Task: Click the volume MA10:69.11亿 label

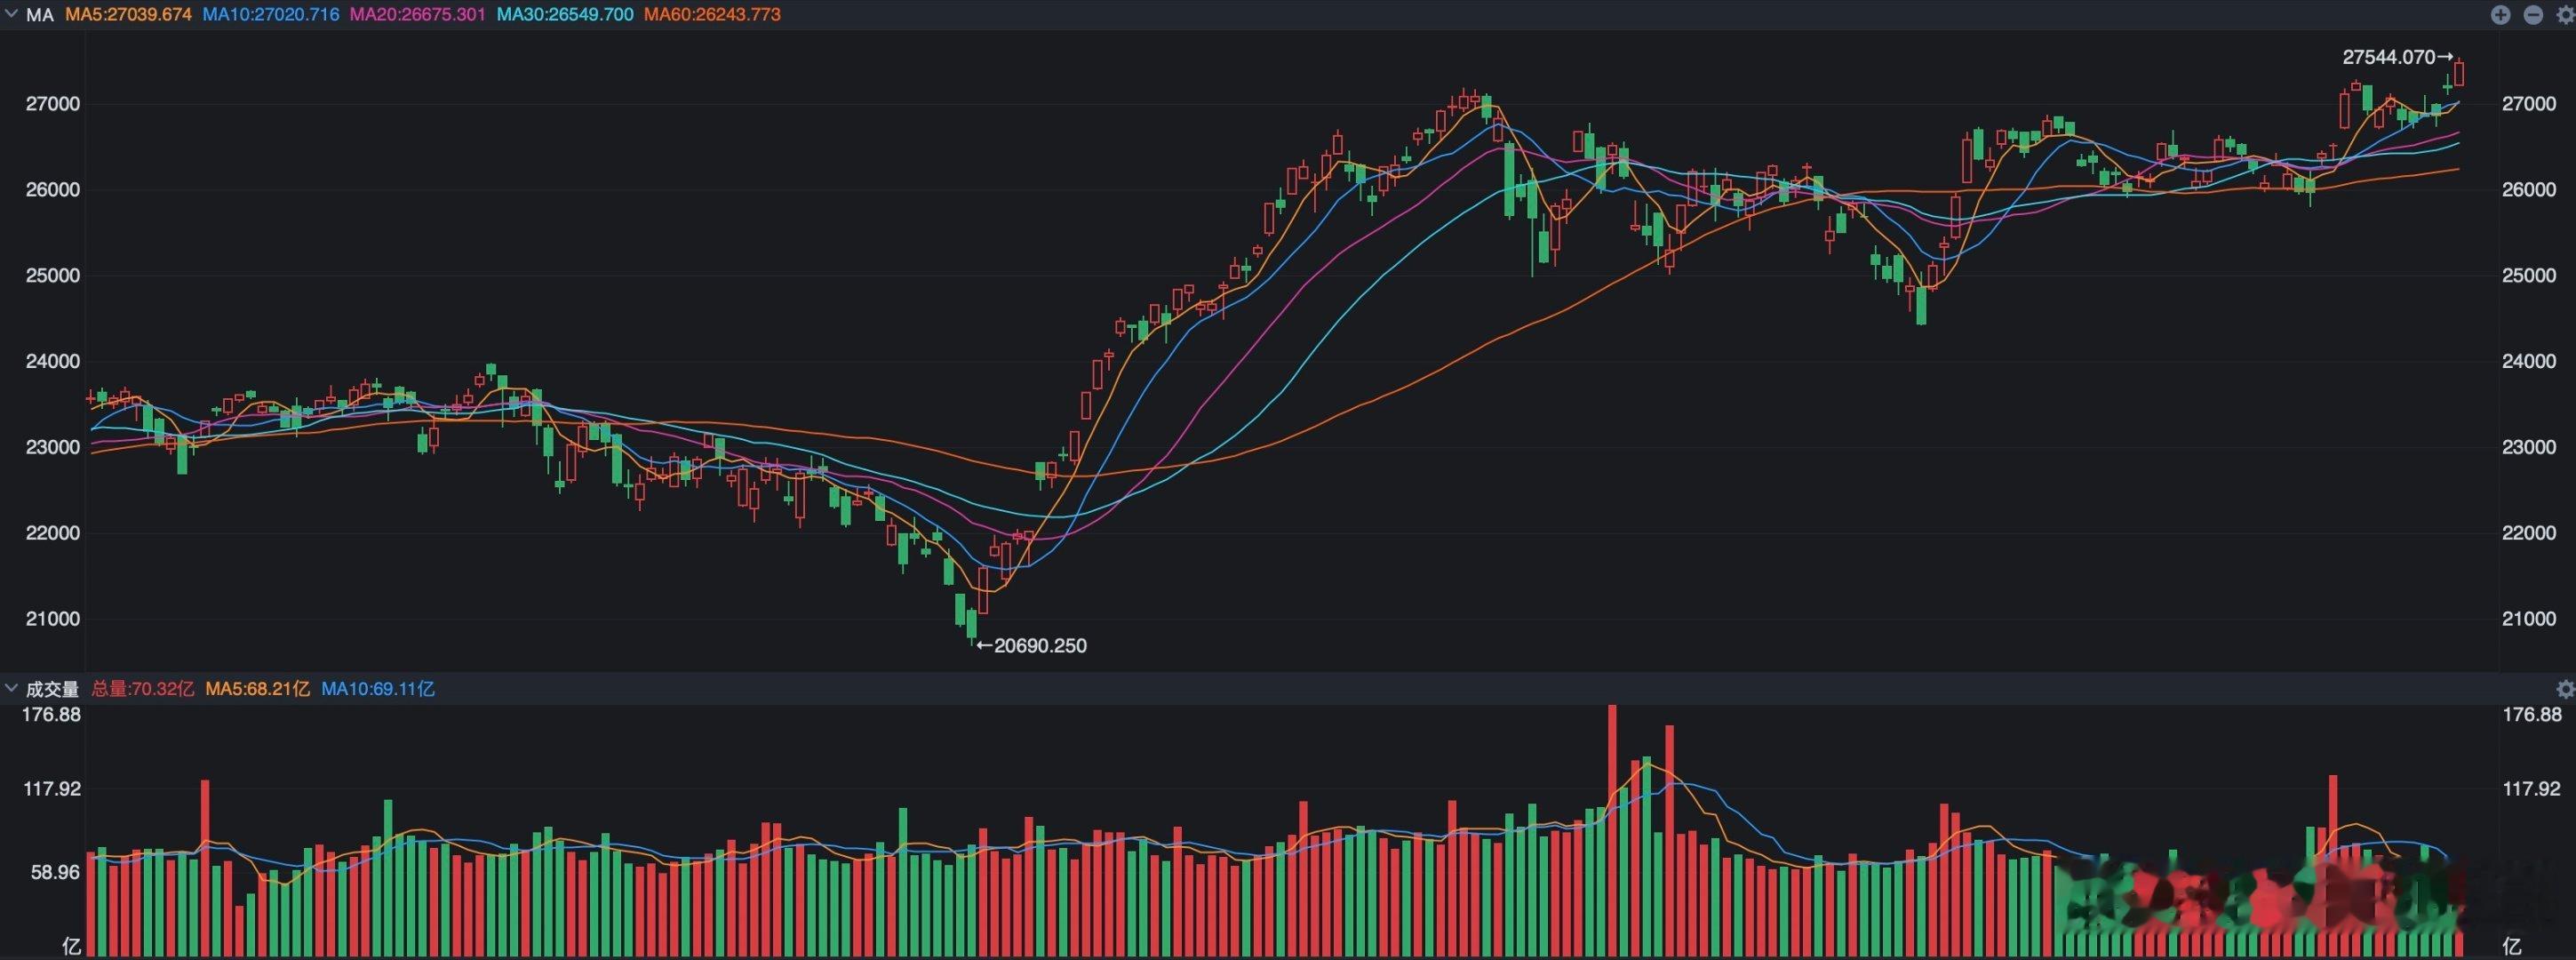Action: [378, 689]
